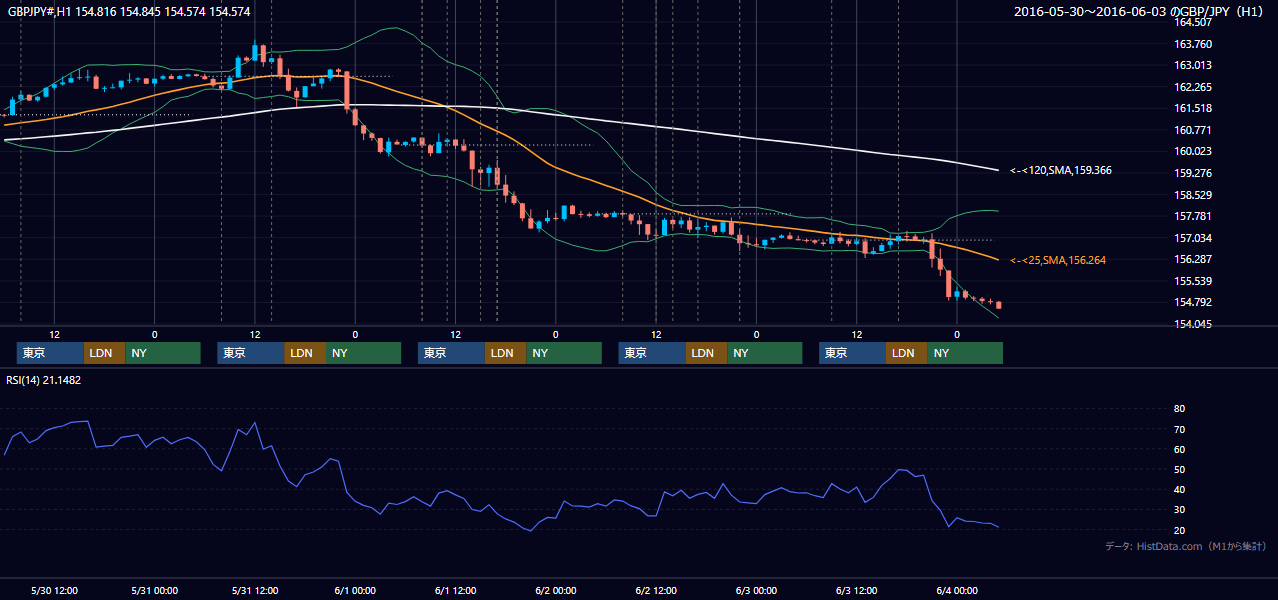The image size is (1278, 600).
Task: Click the LDN session block for 6/3
Action: point(906,353)
